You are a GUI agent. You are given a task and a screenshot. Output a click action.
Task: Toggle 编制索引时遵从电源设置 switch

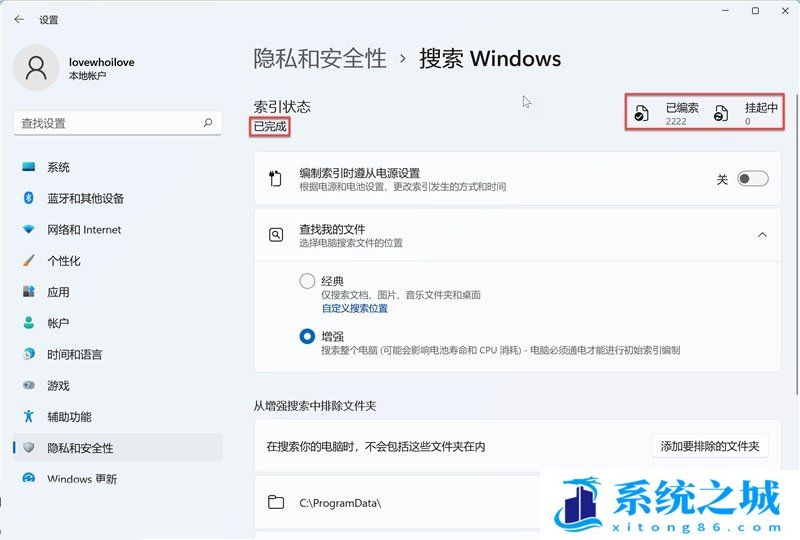(x=753, y=179)
